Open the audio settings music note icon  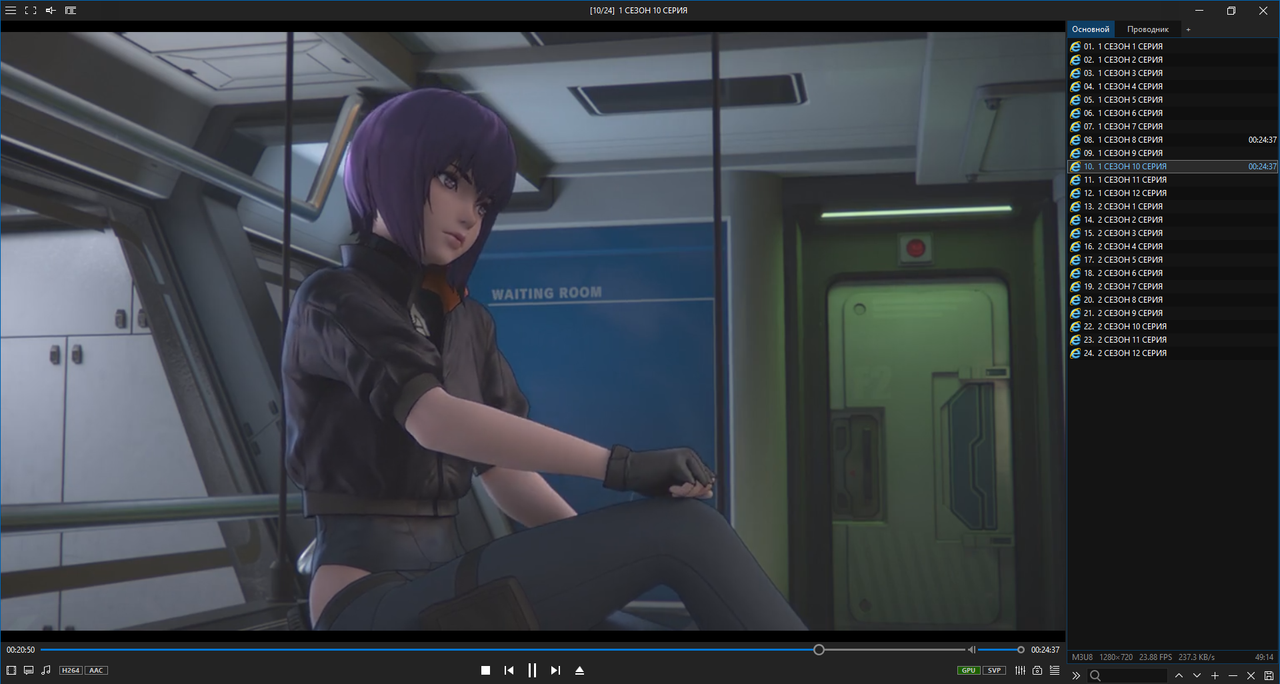[46, 670]
